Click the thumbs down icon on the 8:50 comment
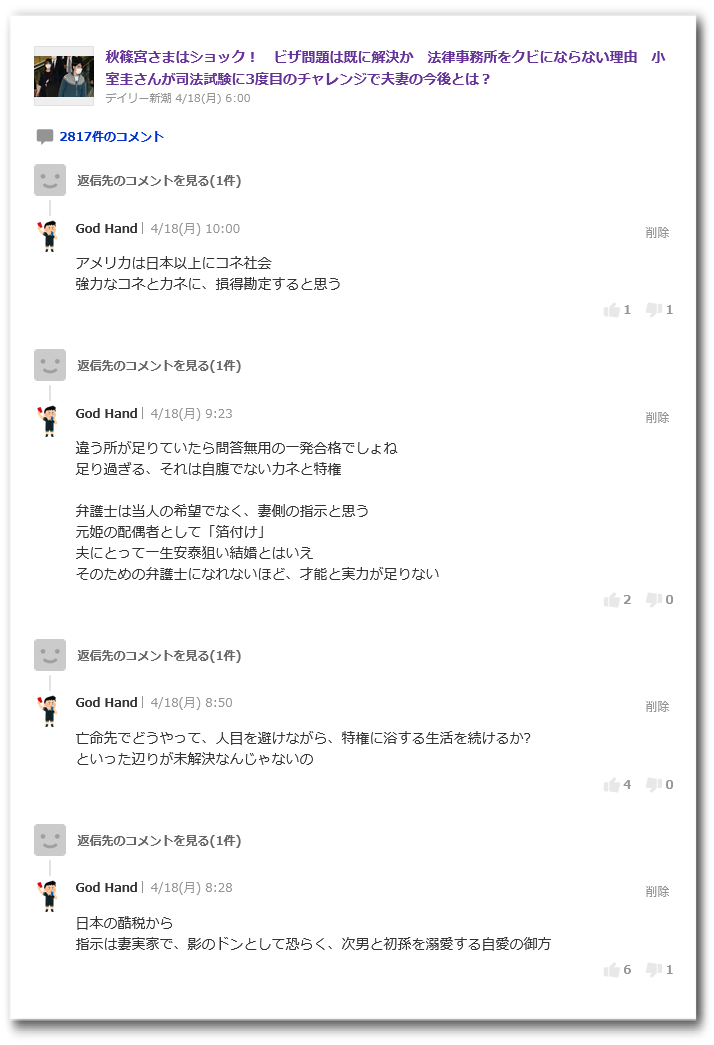The image size is (714, 1045). coord(655,785)
